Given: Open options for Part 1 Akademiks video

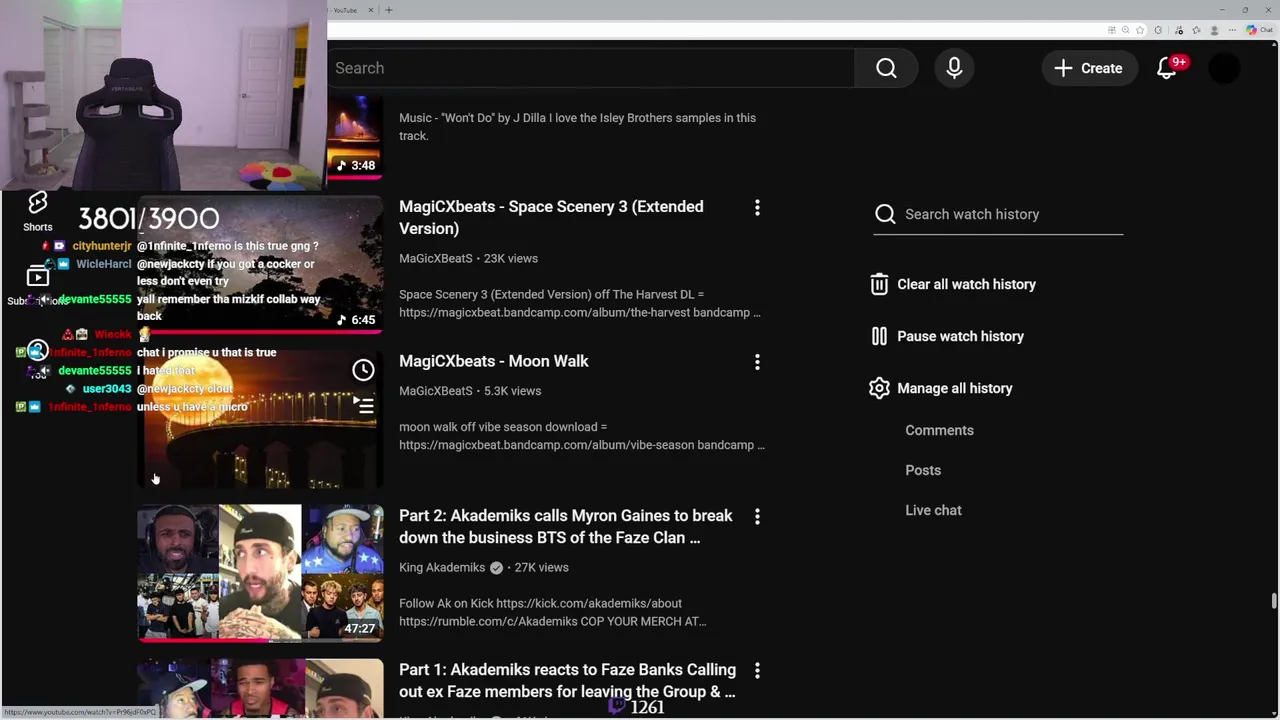Looking at the screenshot, I should [x=757, y=670].
